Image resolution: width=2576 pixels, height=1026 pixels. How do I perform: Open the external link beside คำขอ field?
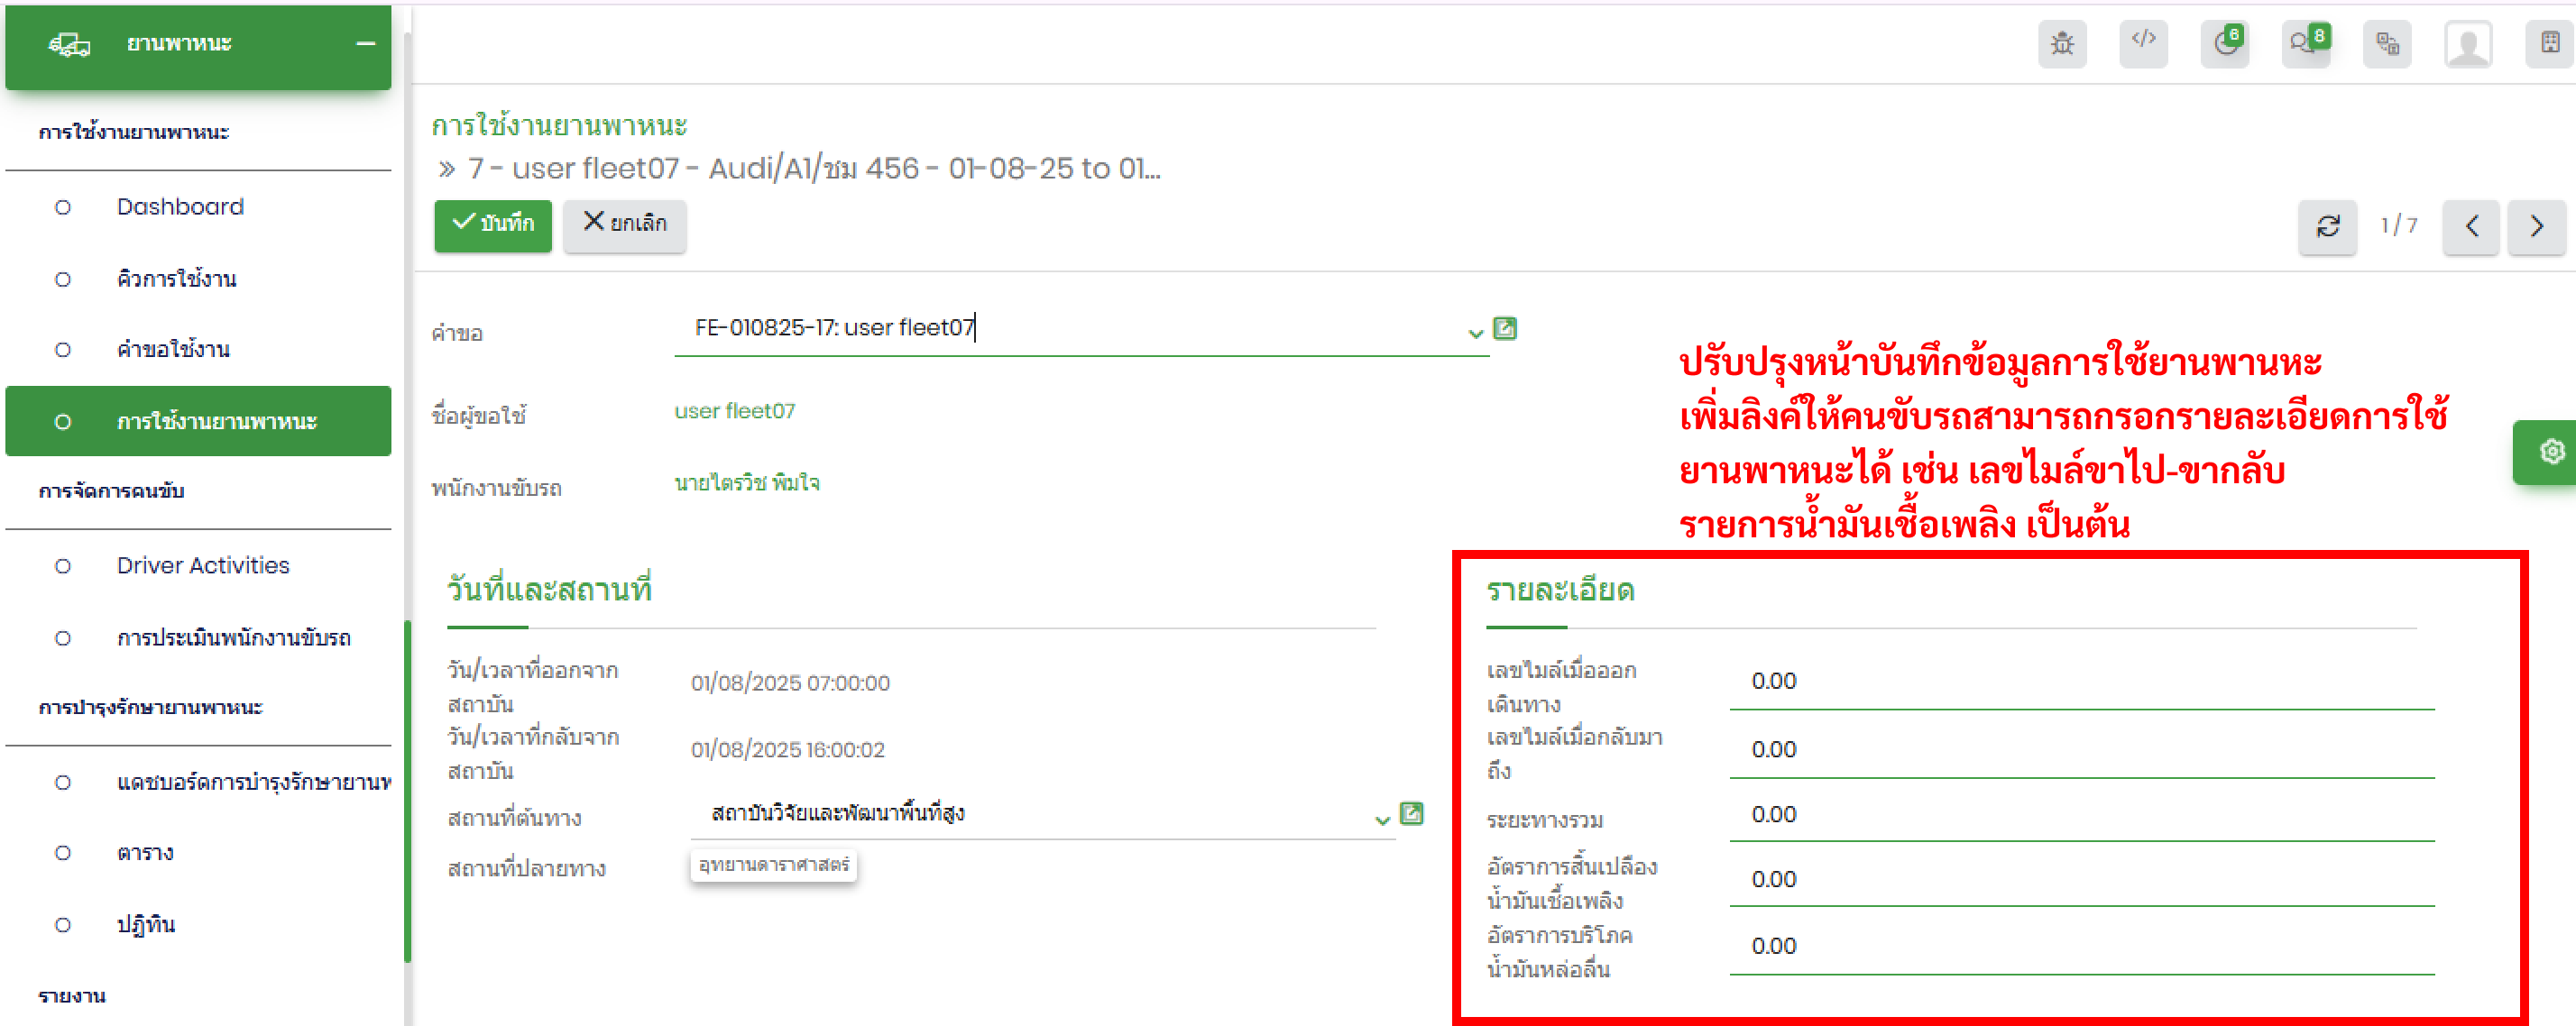[x=1504, y=328]
